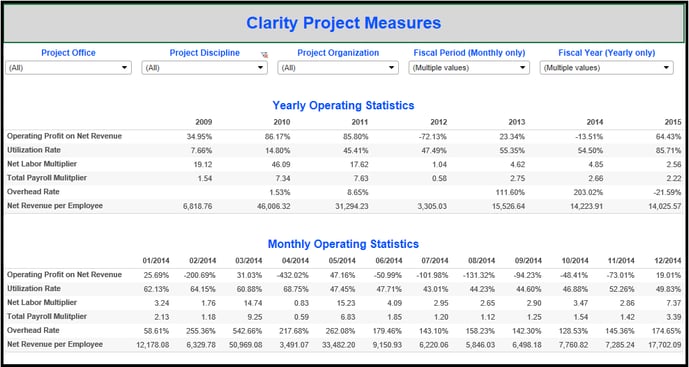
Task: Select yearly Total Payroll Mulitplier row label
Action: click(x=47, y=178)
